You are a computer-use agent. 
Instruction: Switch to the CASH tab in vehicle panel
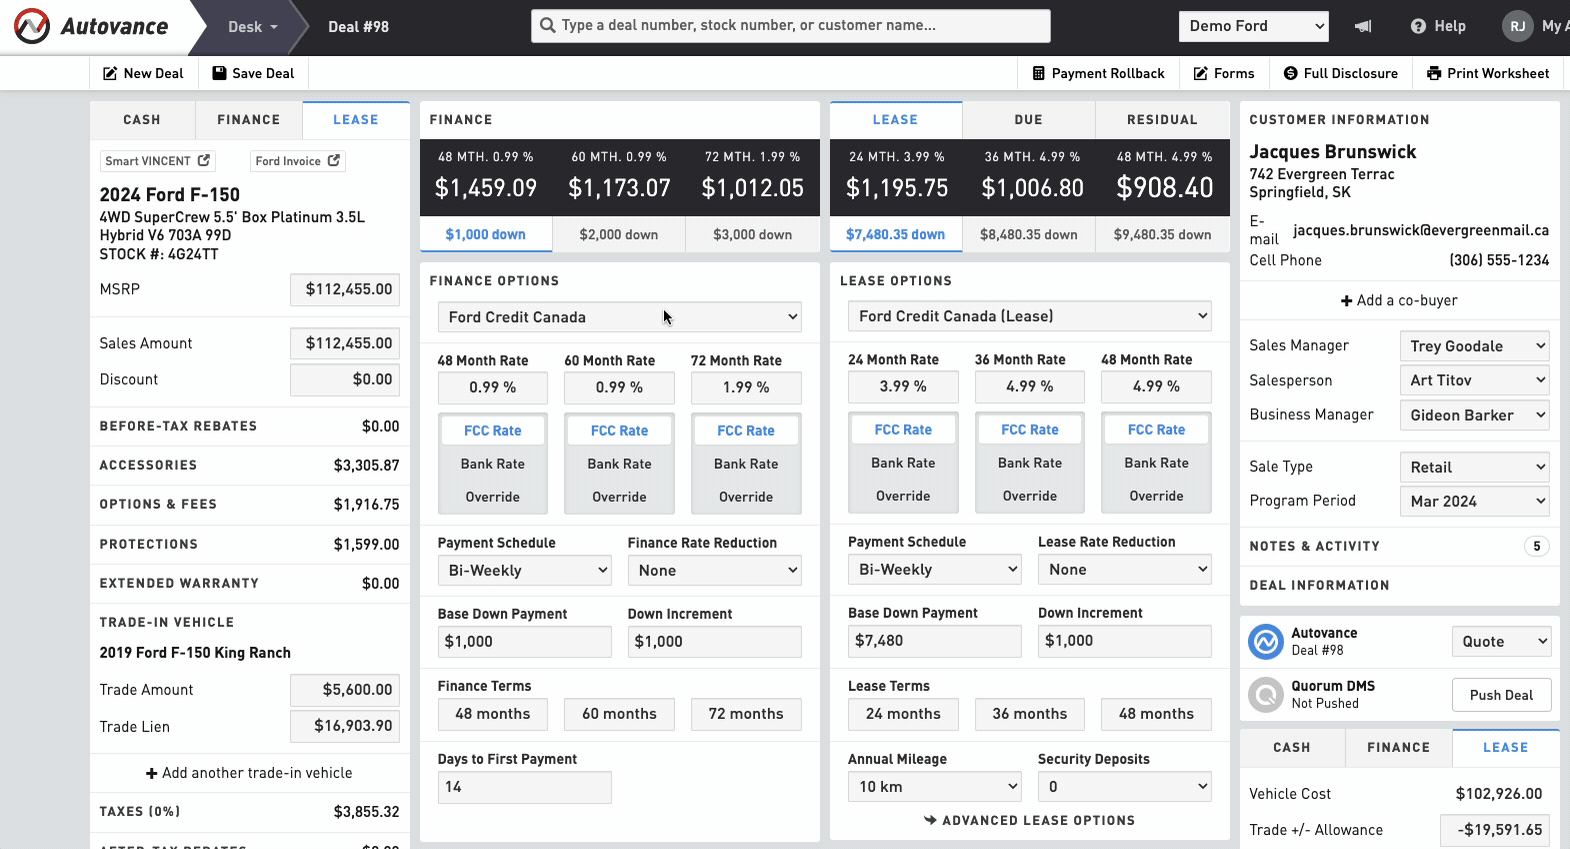click(x=142, y=120)
